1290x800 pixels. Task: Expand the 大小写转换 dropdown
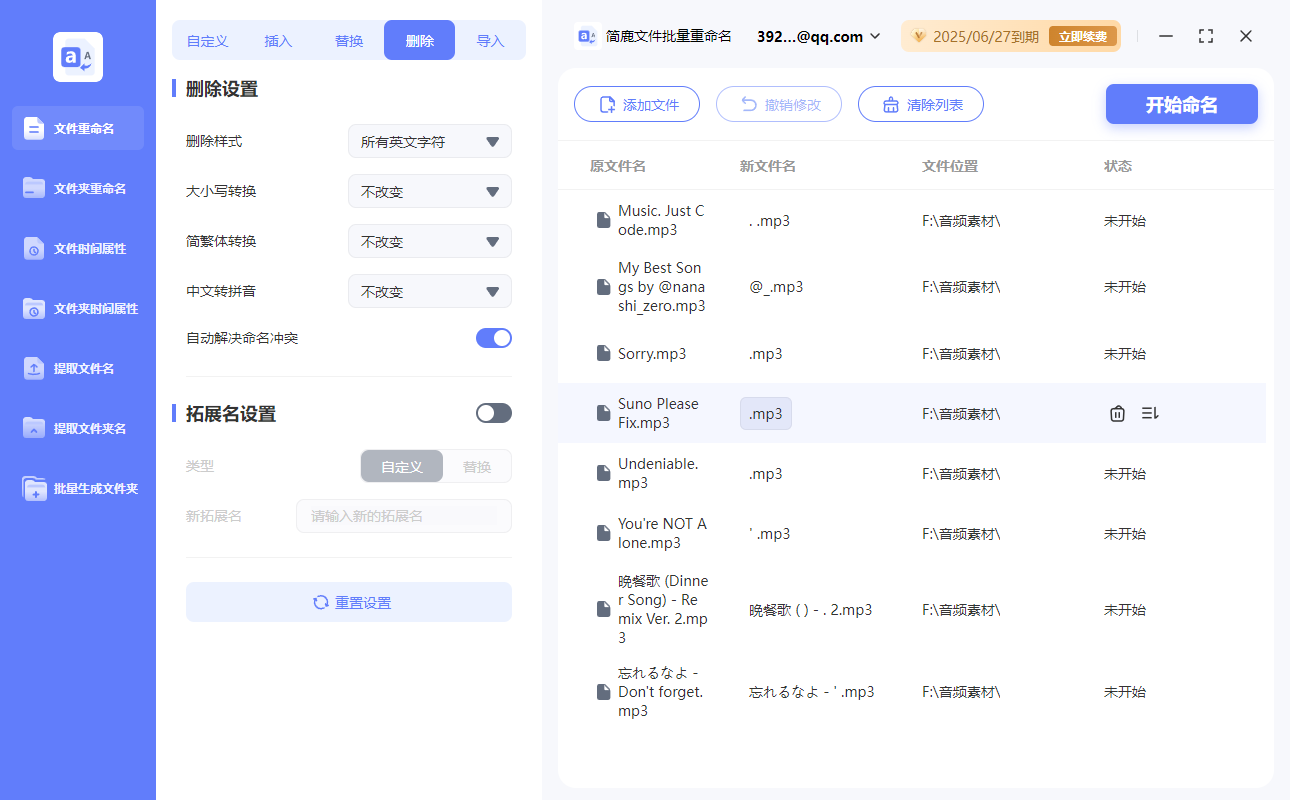pyautogui.click(x=429, y=191)
